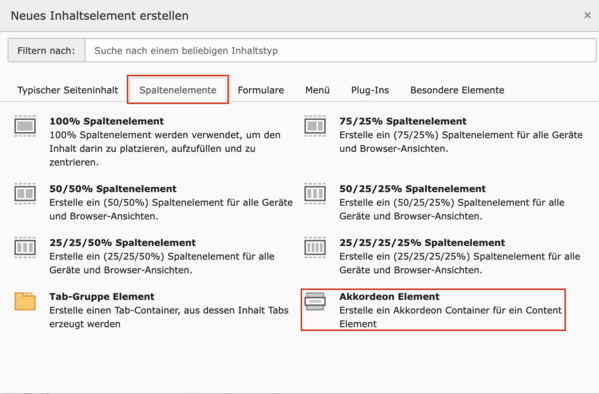The height and width of the screenshot is (394, 599).
Task: Open the Plug-Ins tab
Action: (370, 90)
